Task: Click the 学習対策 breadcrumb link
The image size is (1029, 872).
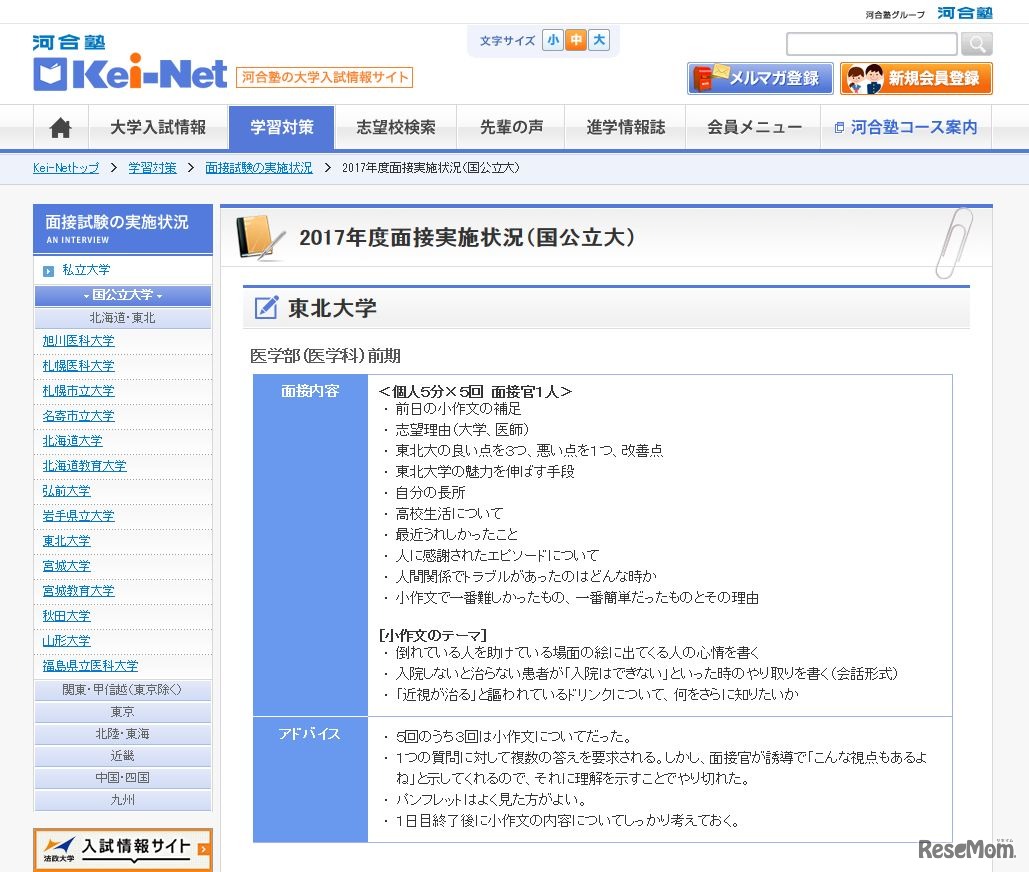Action: [152, 168]
